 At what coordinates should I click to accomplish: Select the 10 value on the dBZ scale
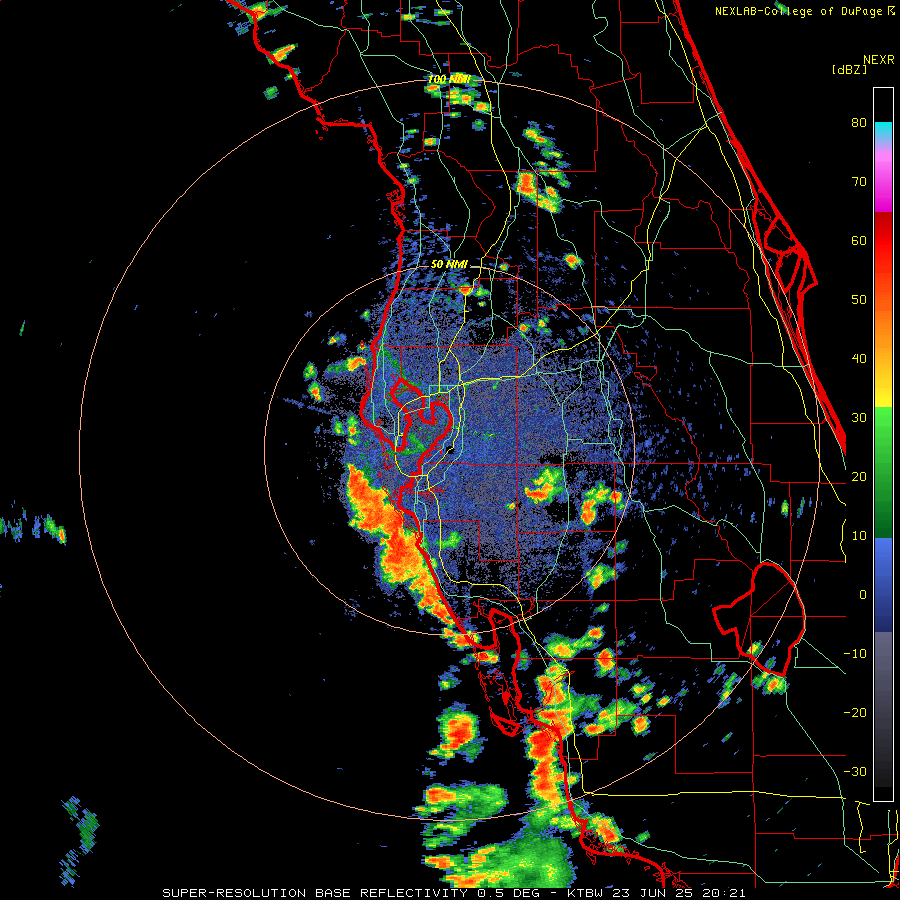point(859,536)
